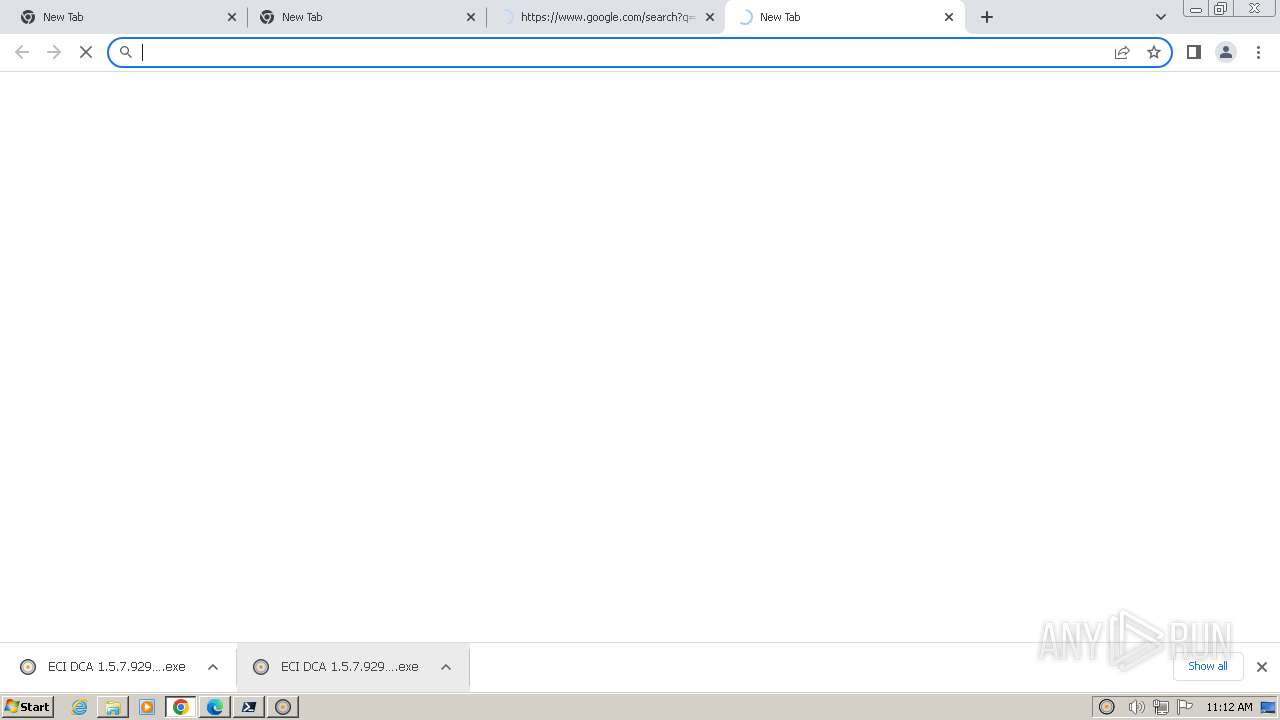Open the Windows Start menu
The image size is (1280, 720).
tap(28, 707)
